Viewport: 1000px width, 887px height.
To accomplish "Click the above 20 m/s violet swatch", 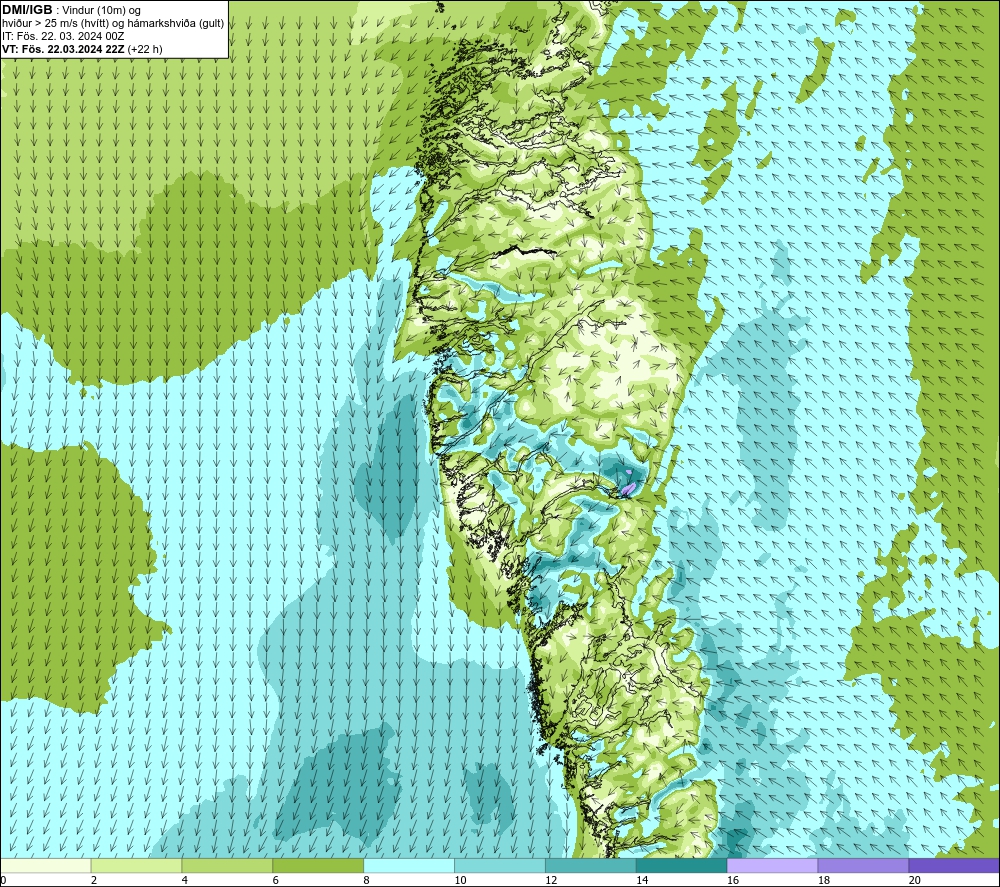I will click(x=953, y=865).
